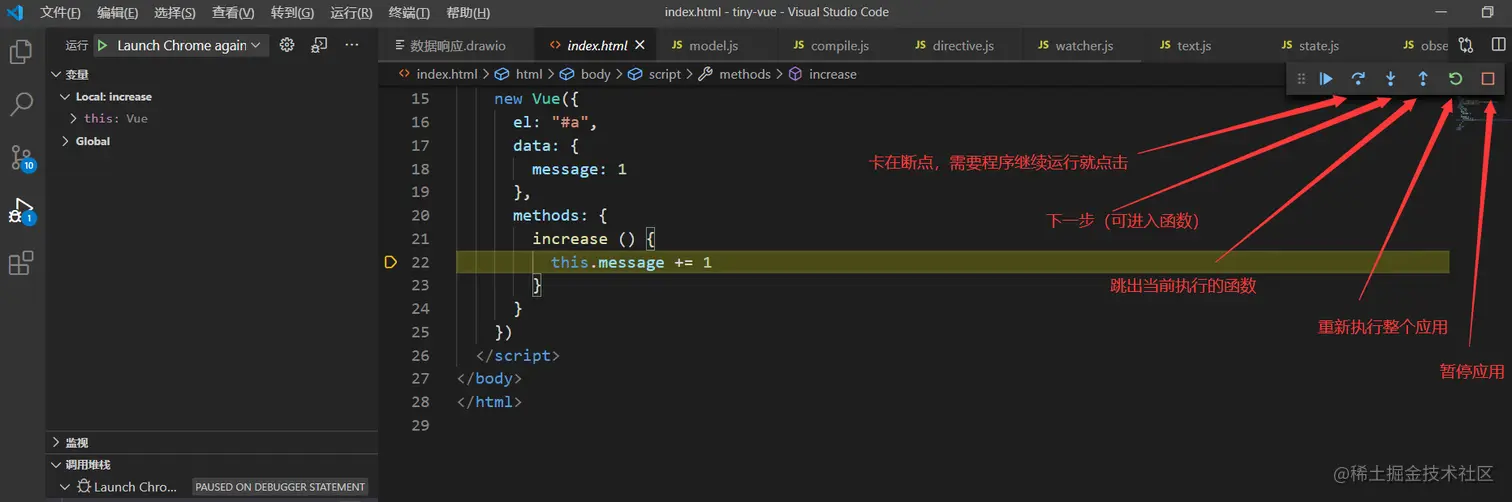Open the 帮助(H) menu
This screenshot has width=1512, height=502.
468,13
